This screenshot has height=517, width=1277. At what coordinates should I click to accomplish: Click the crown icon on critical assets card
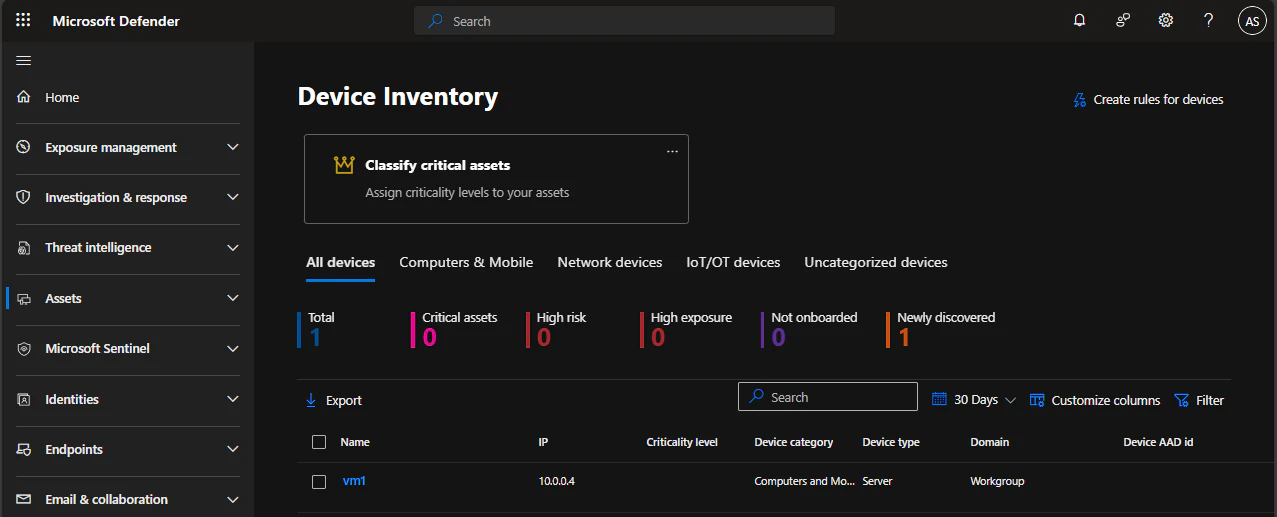344,165
